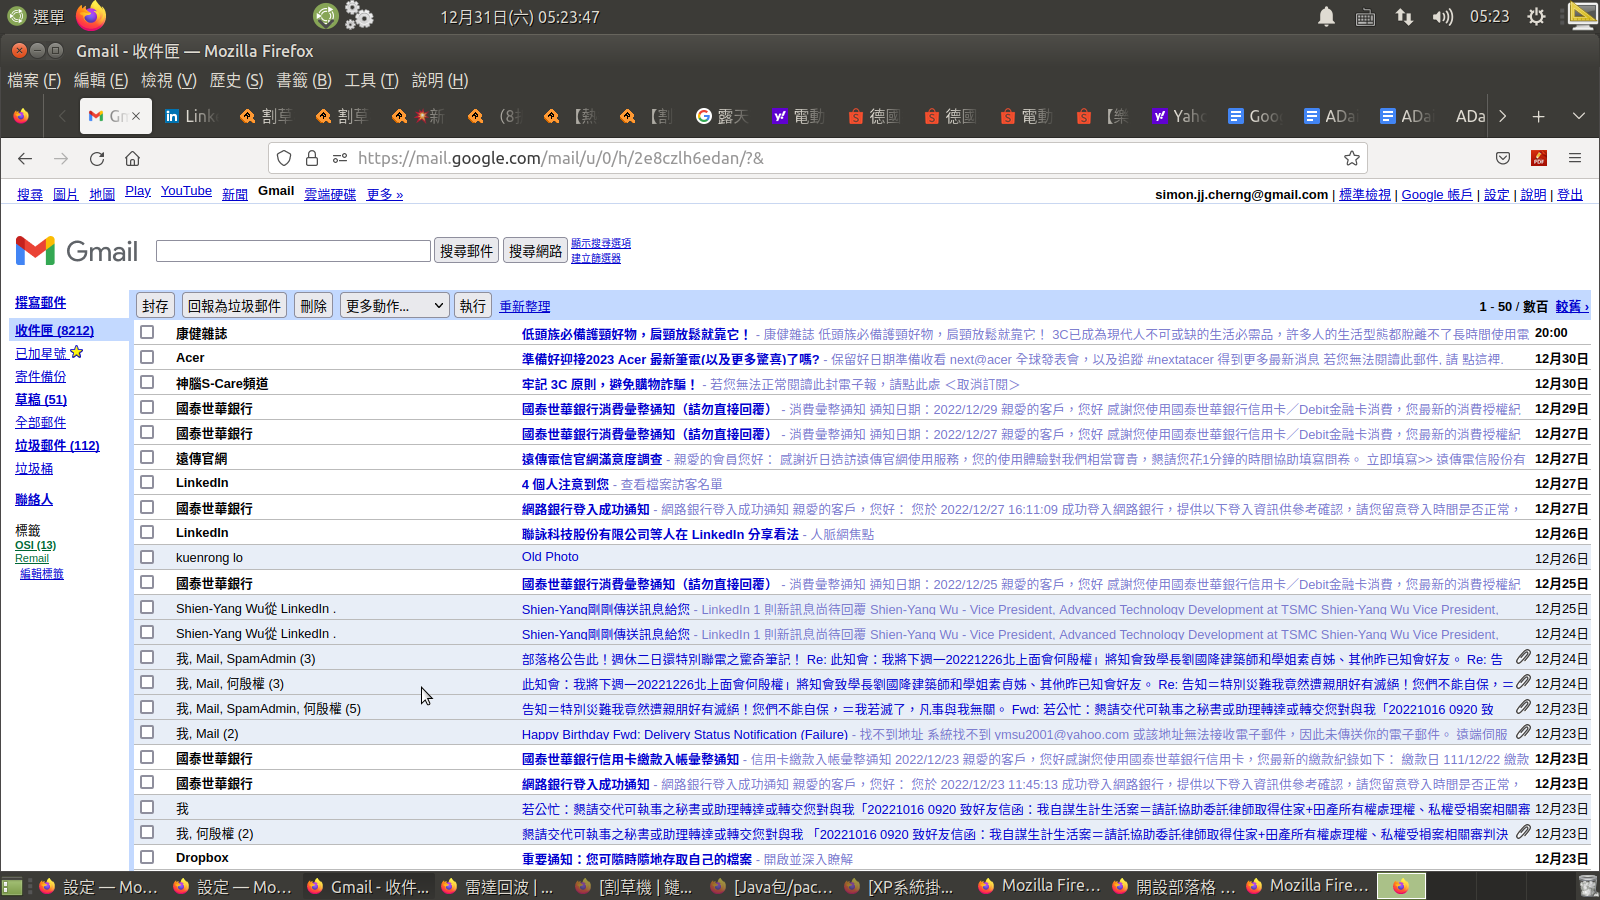1600x900 pixels.
Task: Click the 執行 button
Action: click(473, 306)
